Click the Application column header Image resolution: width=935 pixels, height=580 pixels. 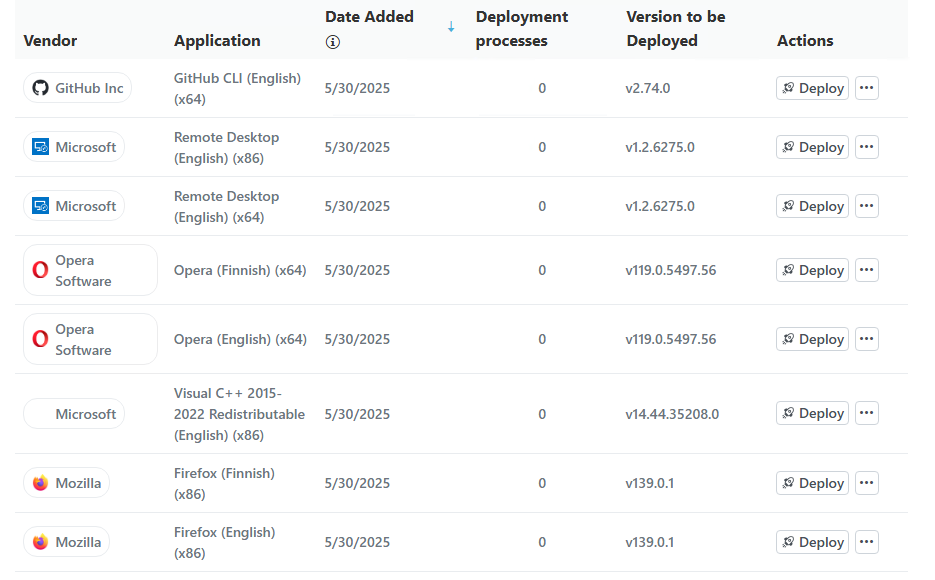(217, 41)
